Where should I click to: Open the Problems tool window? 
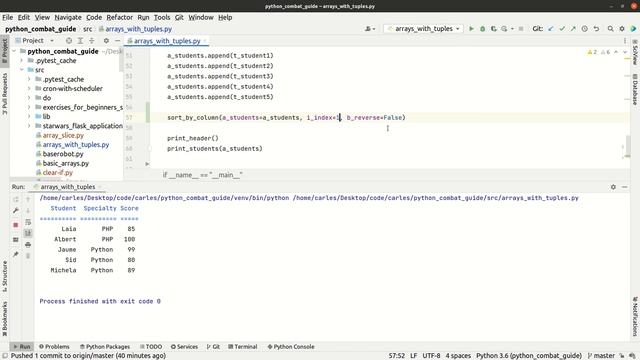54,347
